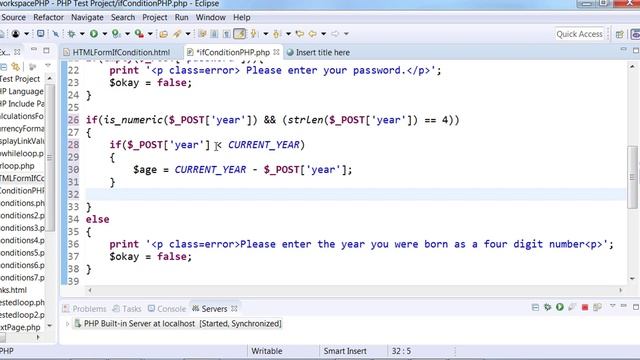
Task: Open the External Tools dropdown arrow
Action: 150,34
